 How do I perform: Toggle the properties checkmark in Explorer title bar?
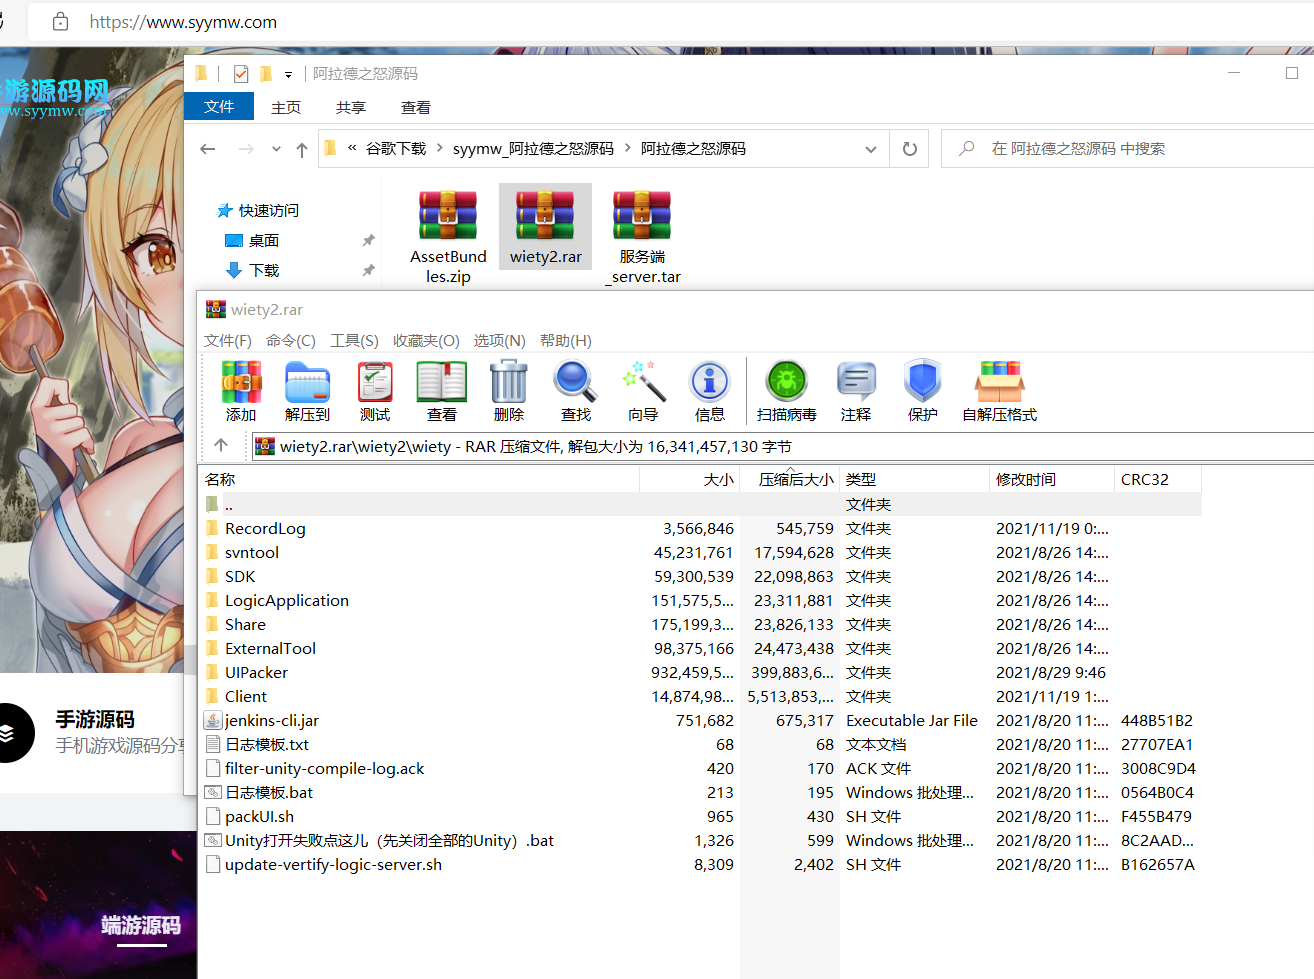241,74
